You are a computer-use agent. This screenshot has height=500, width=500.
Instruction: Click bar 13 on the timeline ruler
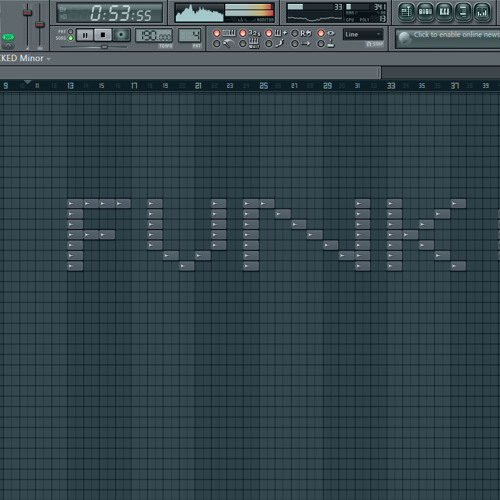coord(70,86)
